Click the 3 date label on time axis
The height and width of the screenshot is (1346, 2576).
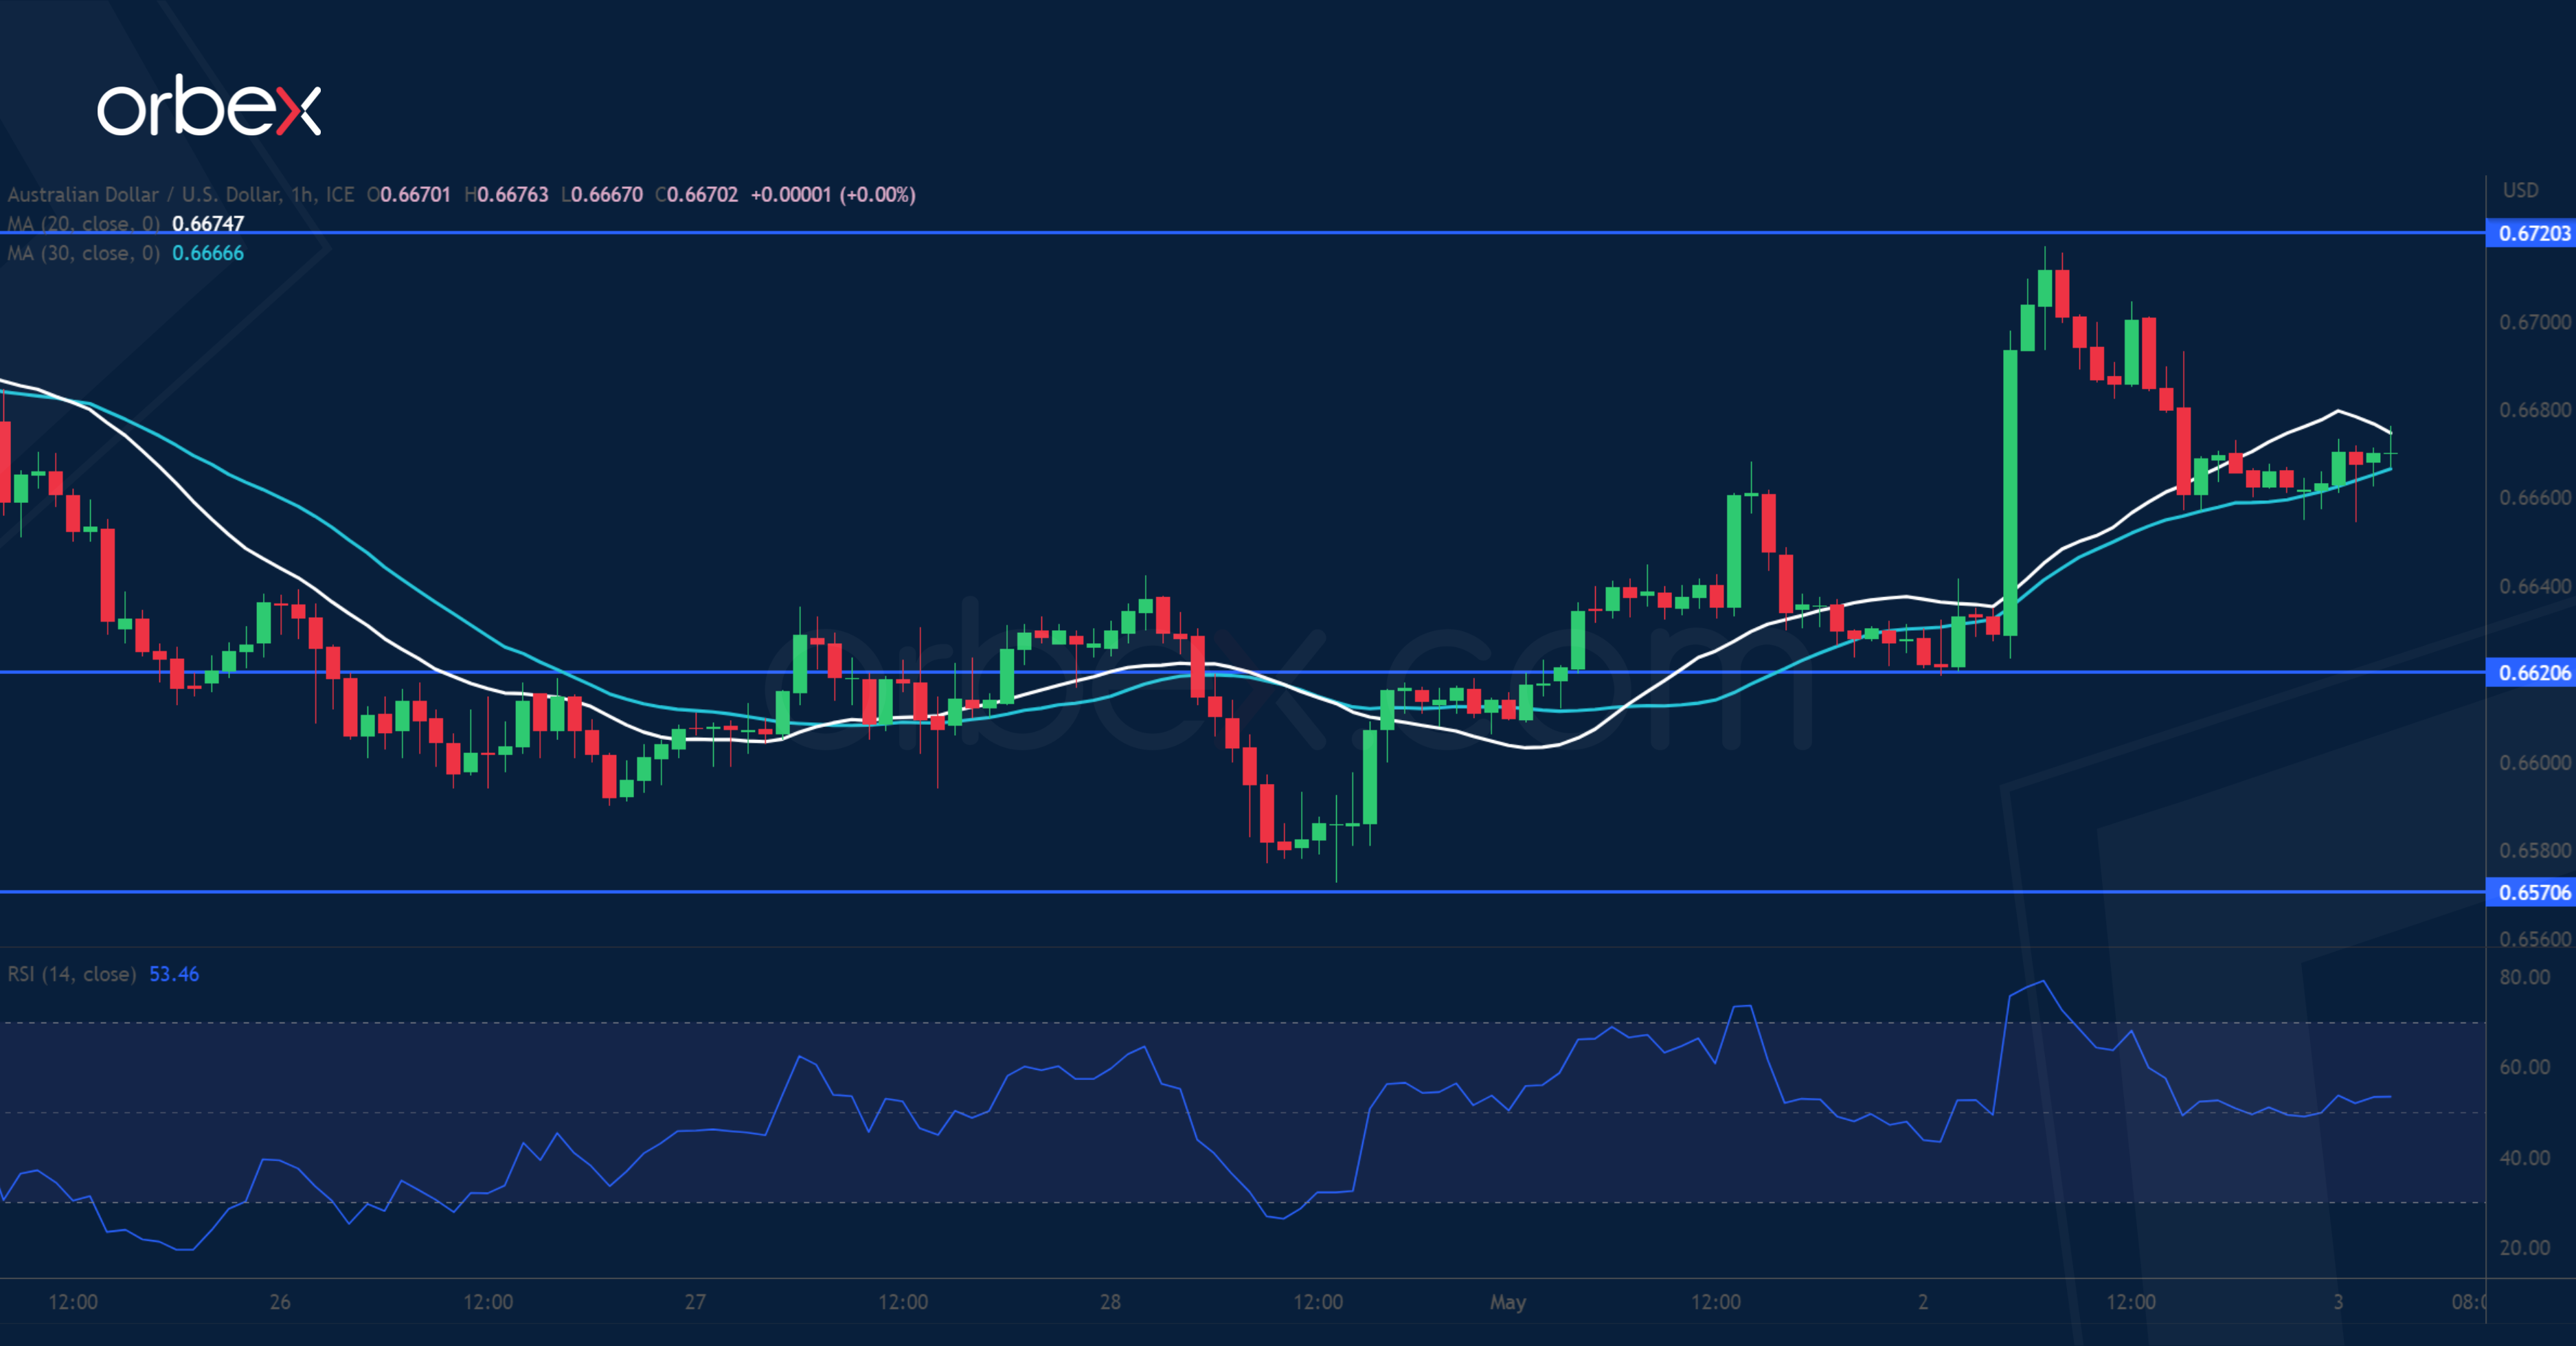pyautogui.click(x=2338, y=1302)
